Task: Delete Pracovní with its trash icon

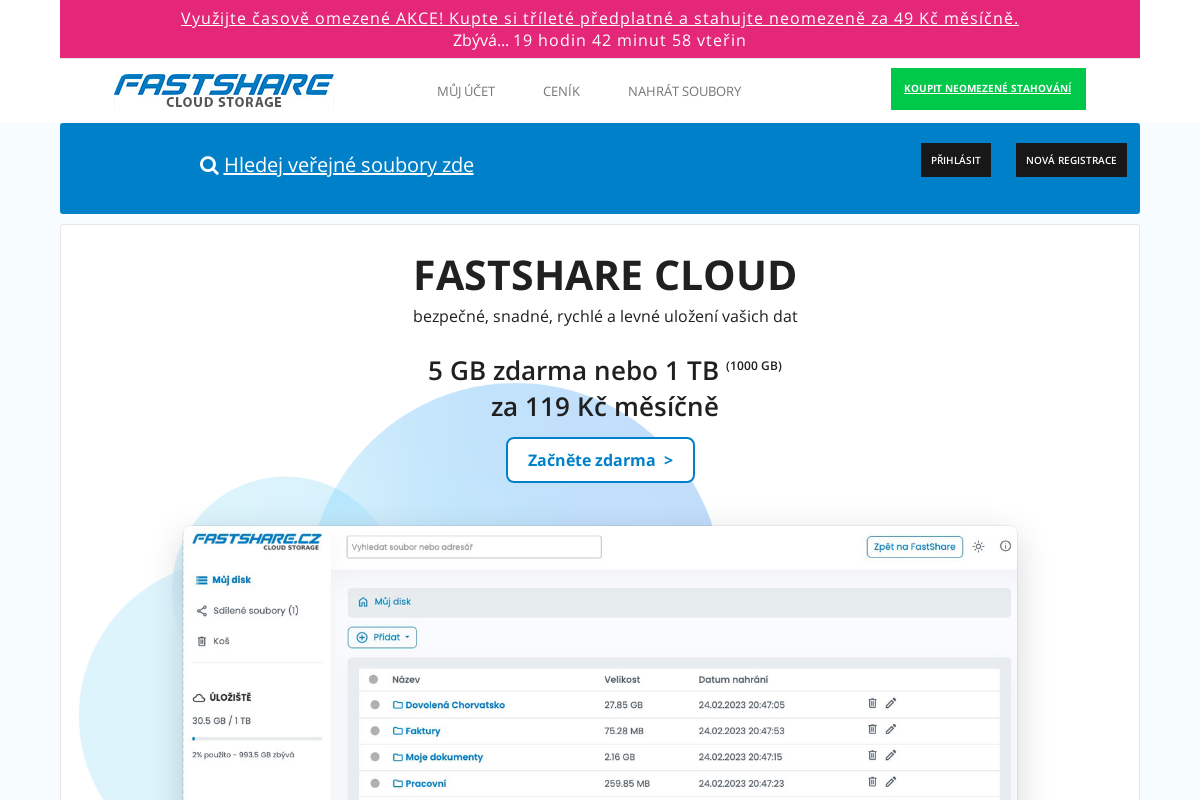Action: click(872, 781)
